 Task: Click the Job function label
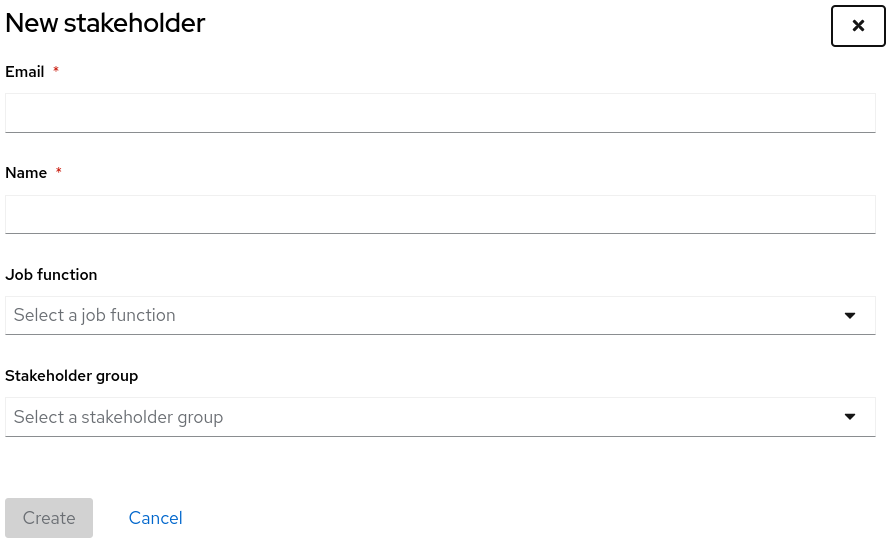coord(51,274)
